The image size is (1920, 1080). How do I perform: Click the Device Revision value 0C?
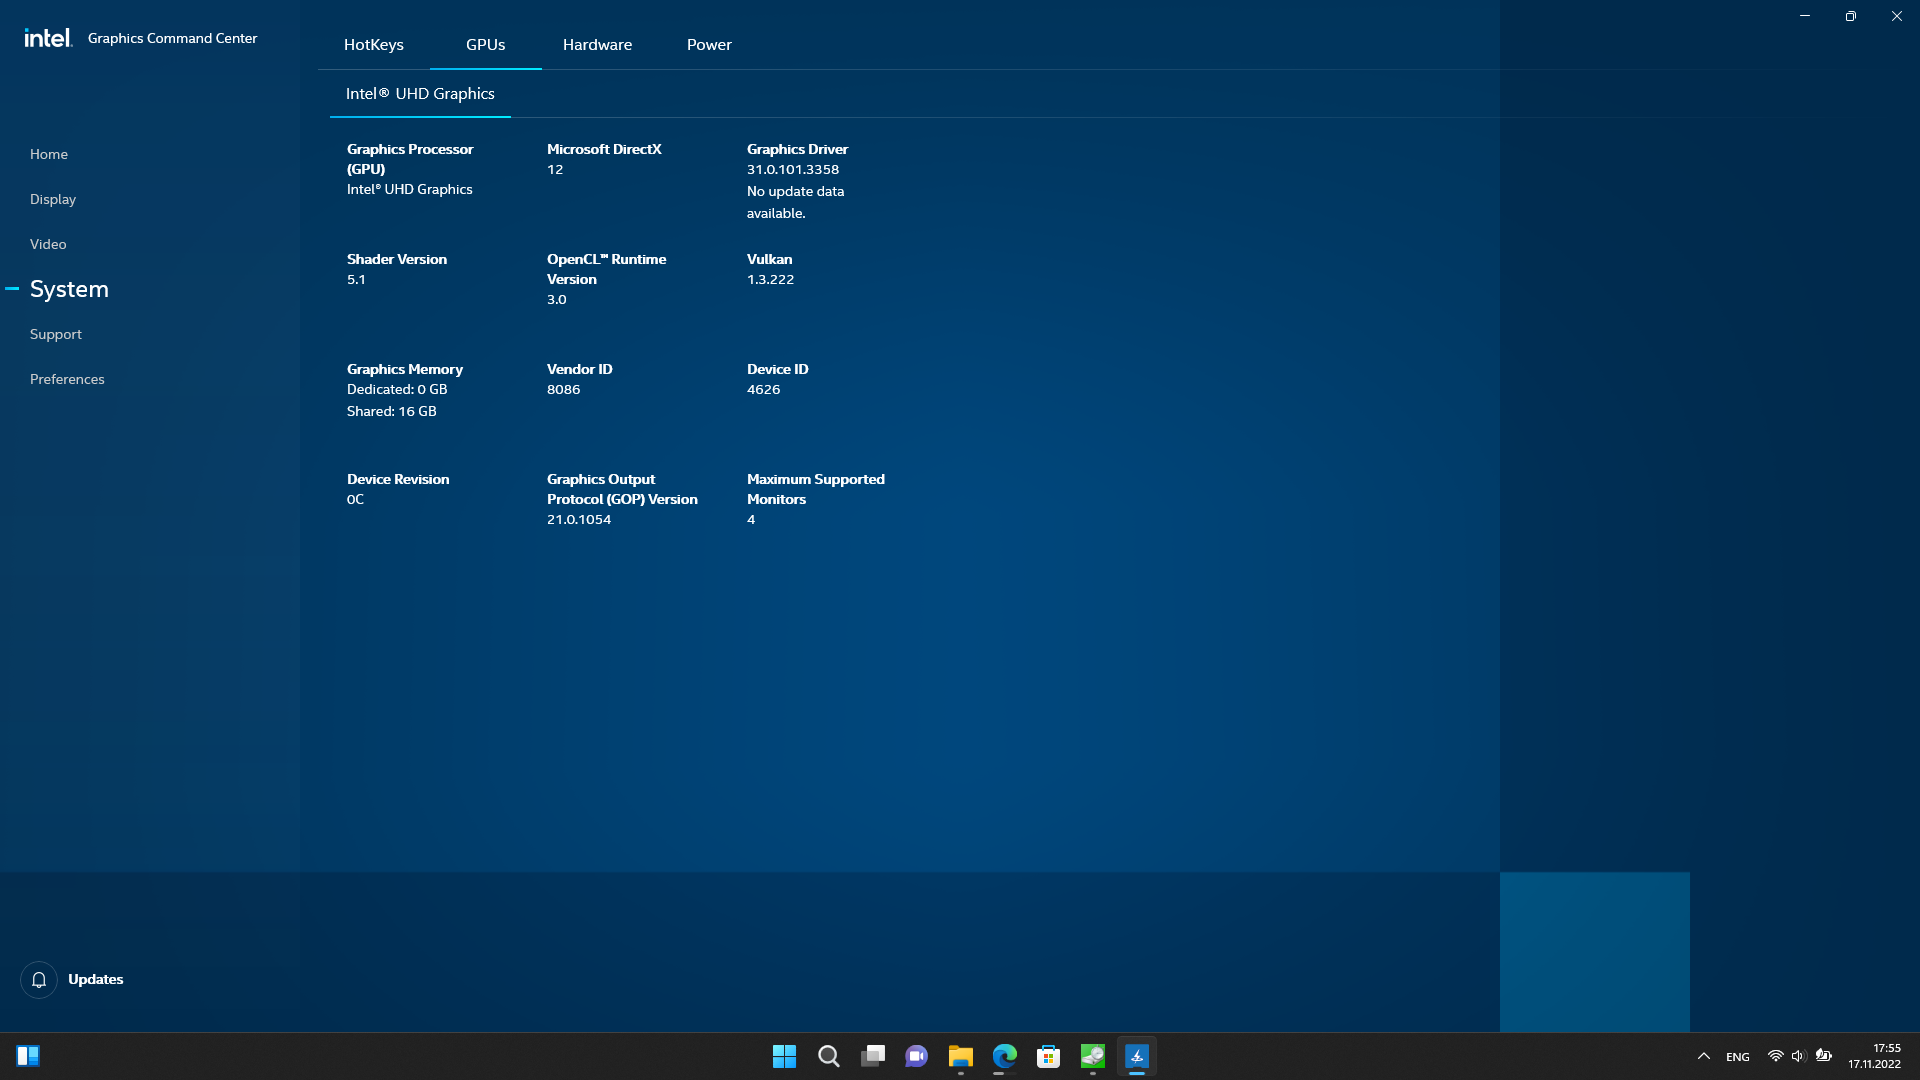tap(355, 499)
